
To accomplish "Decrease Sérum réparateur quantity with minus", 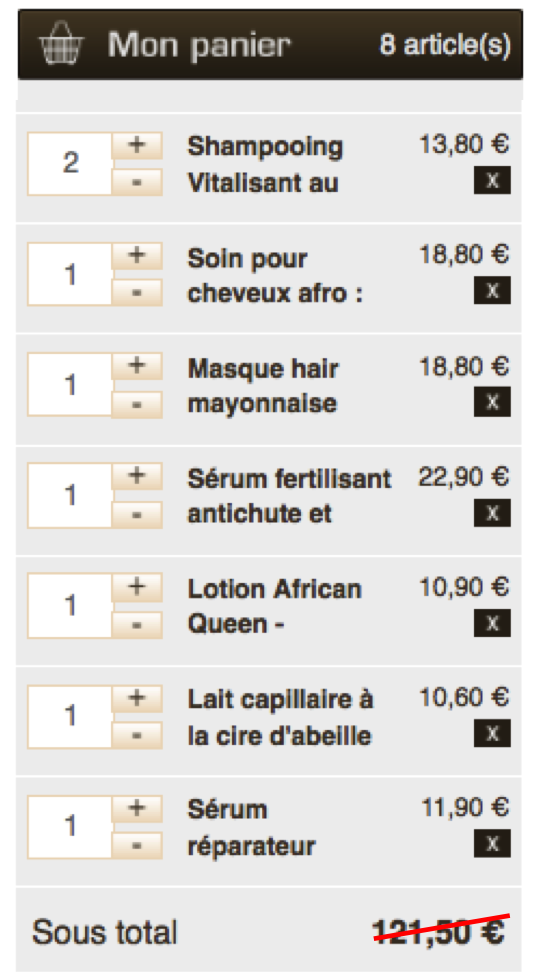I will coord(137,846).
